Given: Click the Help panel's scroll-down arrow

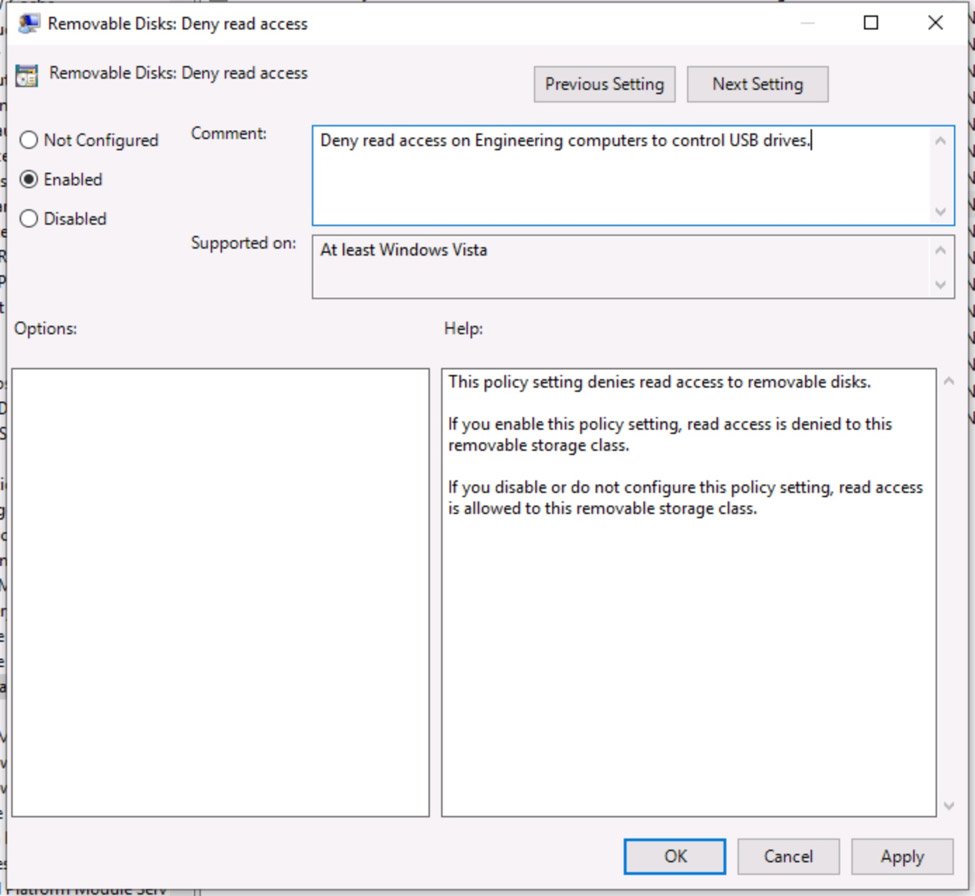Looking at the screenshot, I should coord(948,806).
